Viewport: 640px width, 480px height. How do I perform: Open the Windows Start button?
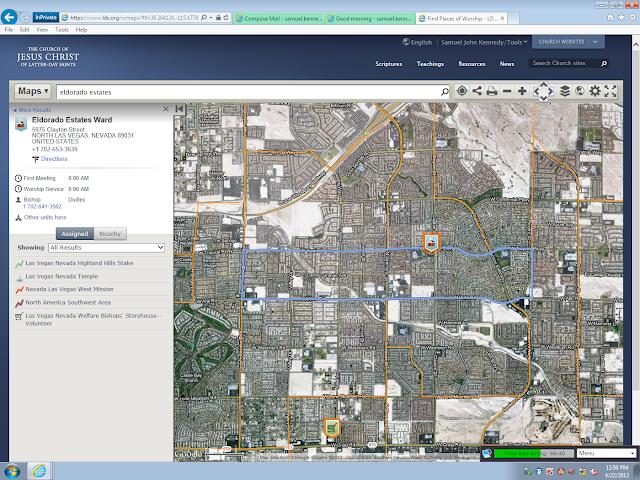(12, 471)
